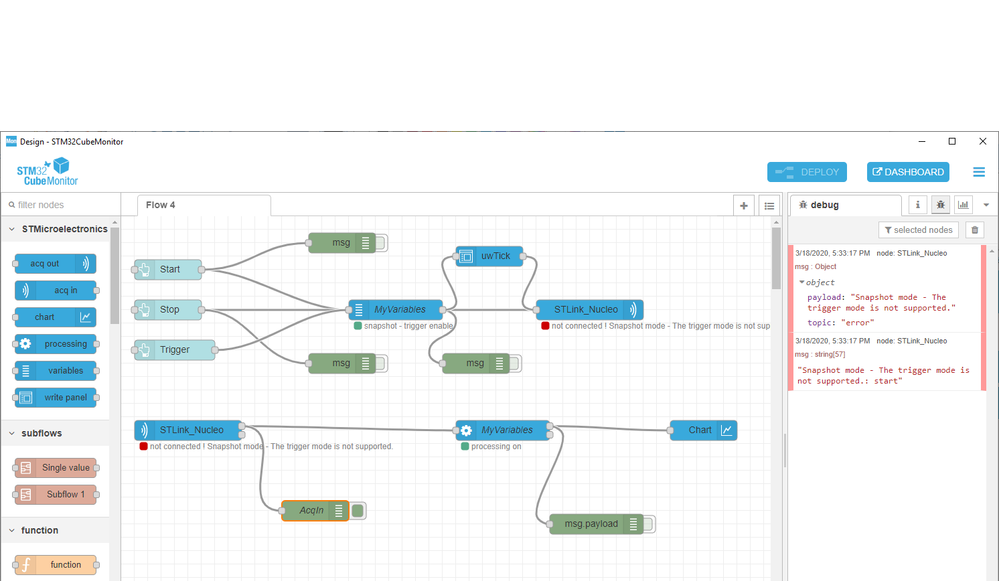Select the acq in palette node
Image resolution: width=999 pixels, height=581 pixels.
point(55,290)
